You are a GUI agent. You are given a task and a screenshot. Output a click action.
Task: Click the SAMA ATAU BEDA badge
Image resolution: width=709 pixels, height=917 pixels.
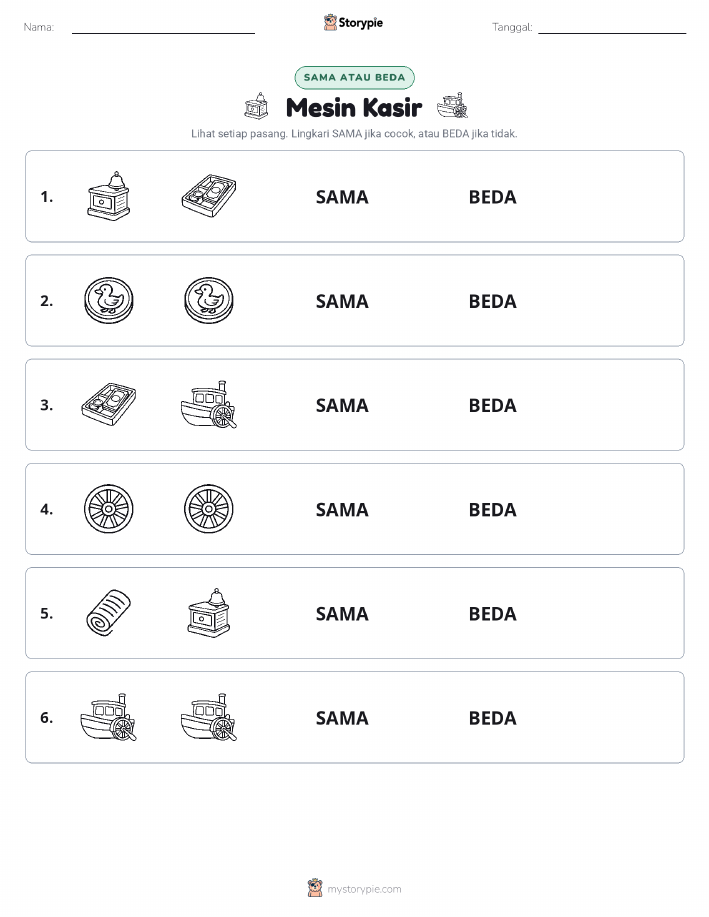(x=354, y=77)
